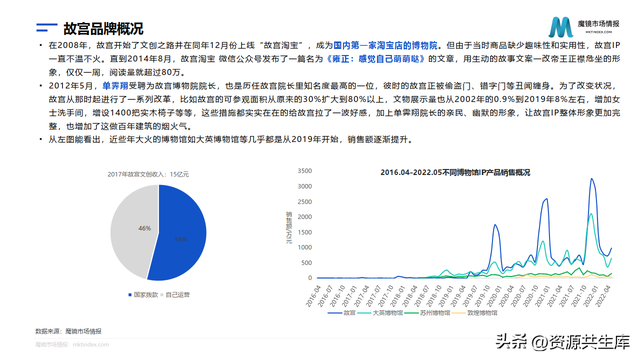
Task: Click the slide title 故宫品牌概况
Action: (x=103, y=29)
